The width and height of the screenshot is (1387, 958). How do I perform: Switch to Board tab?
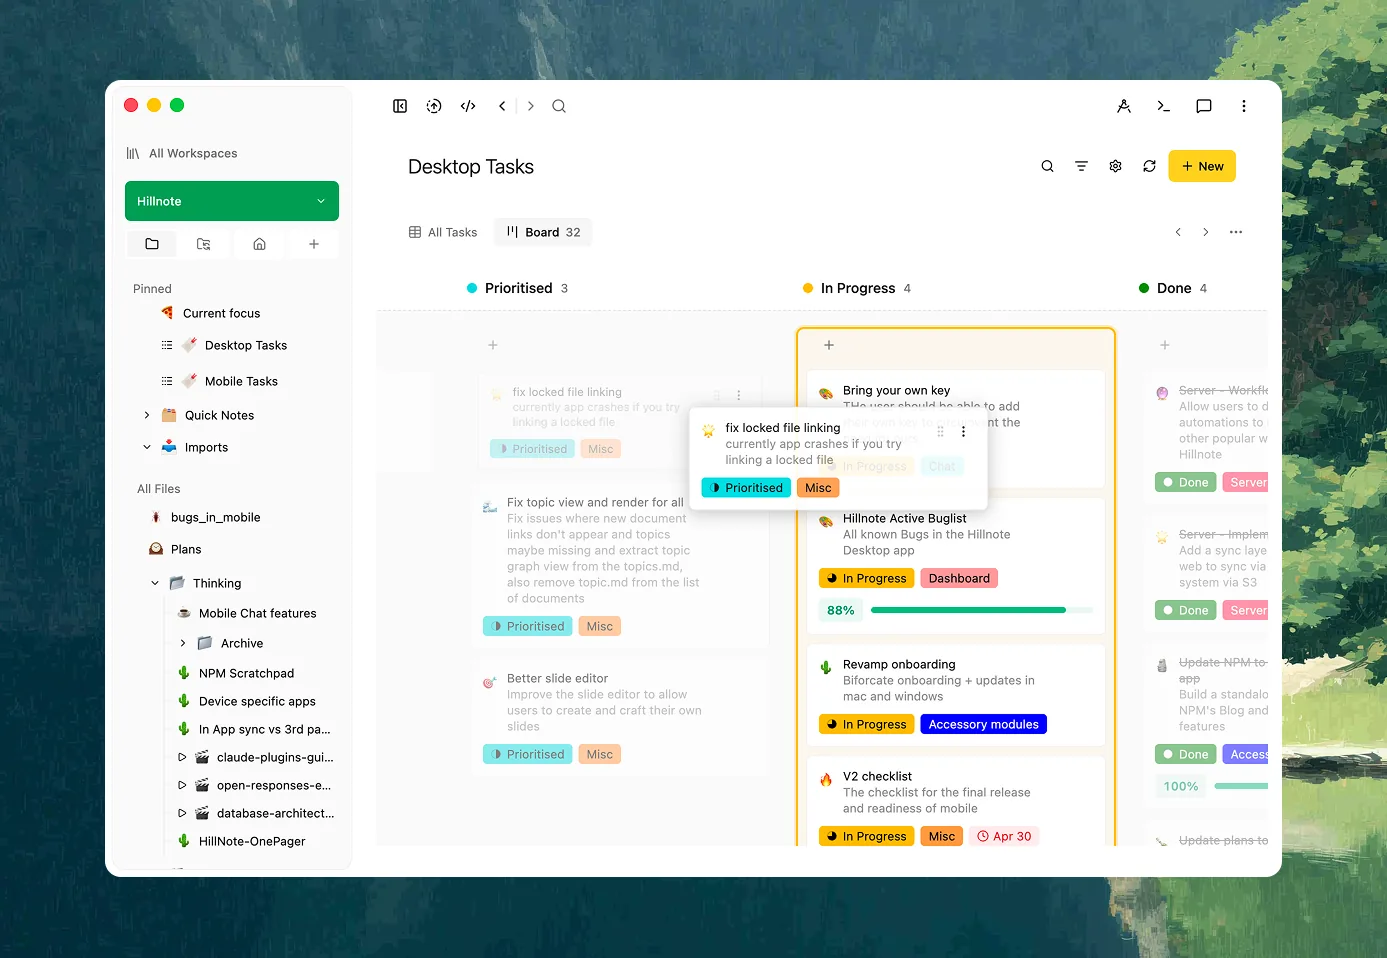tap(544, 232)
